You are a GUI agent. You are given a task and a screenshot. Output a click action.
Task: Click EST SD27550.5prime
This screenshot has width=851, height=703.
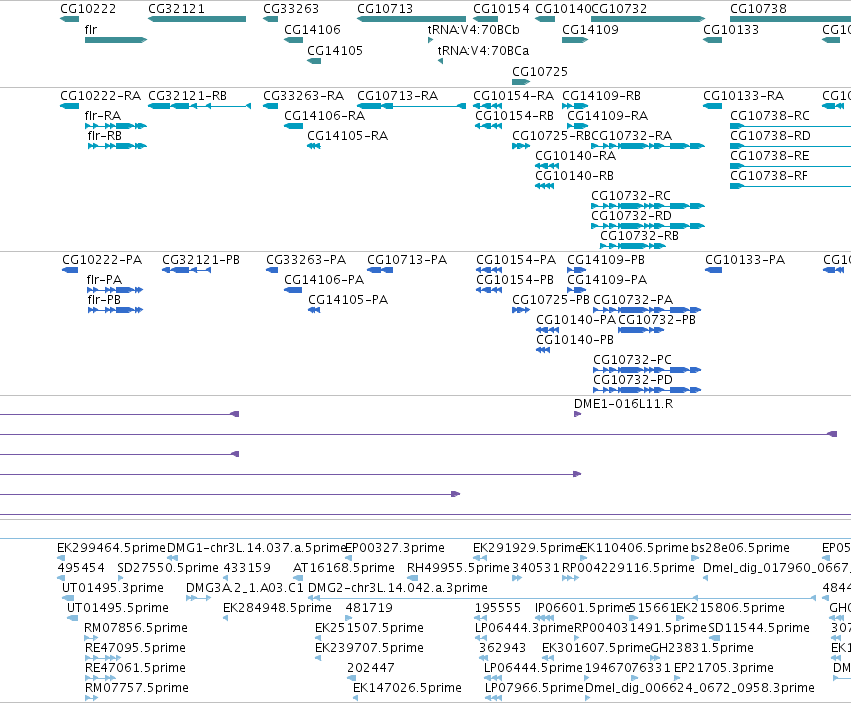[x=168, y=568]
